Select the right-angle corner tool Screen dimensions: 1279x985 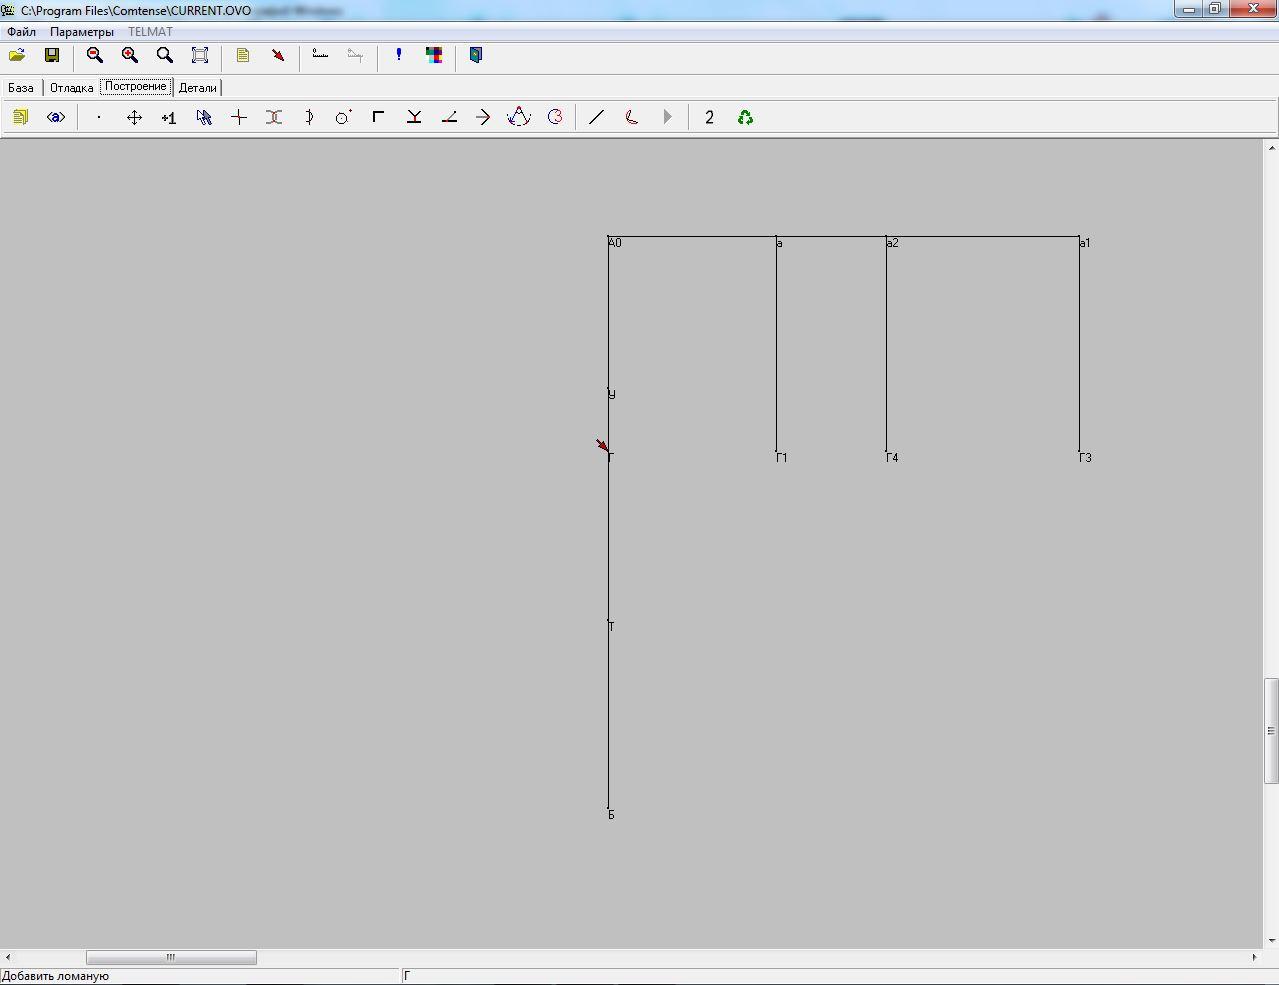coord(378,117)
